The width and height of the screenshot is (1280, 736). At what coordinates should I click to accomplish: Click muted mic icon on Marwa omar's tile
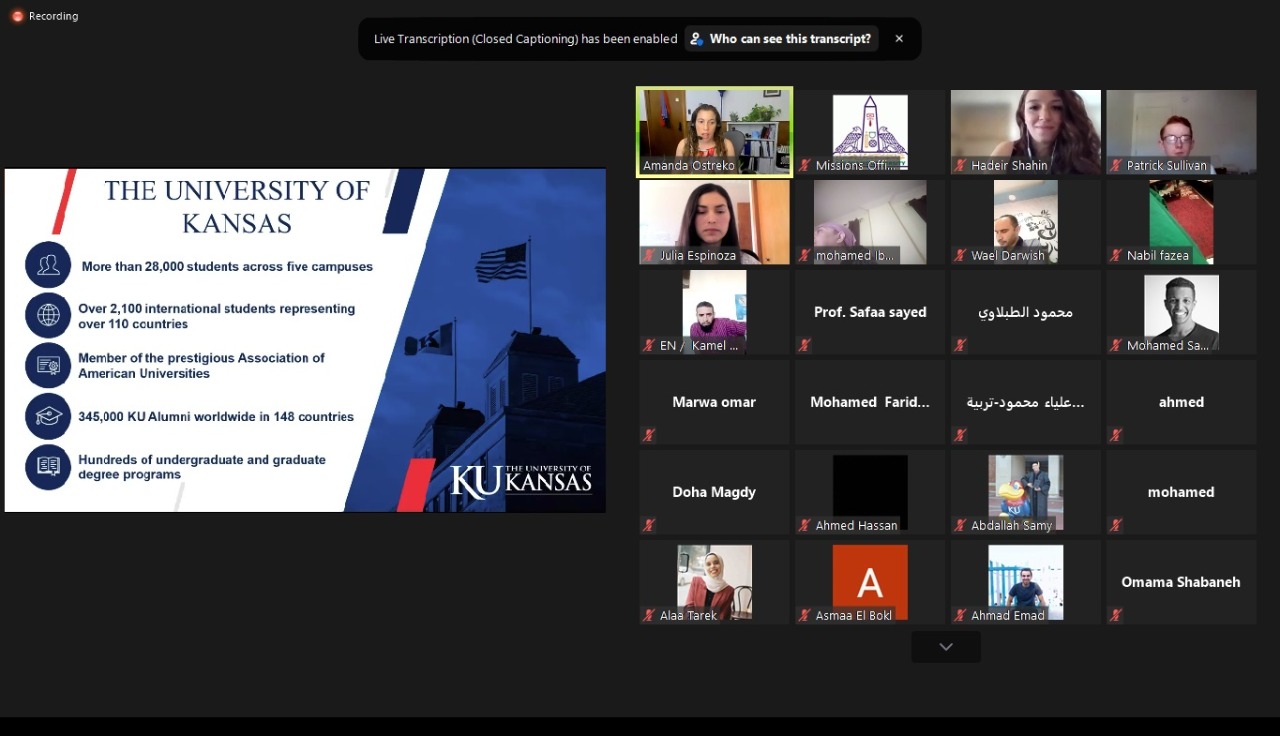pyautogui.click(x=649, y=435)
